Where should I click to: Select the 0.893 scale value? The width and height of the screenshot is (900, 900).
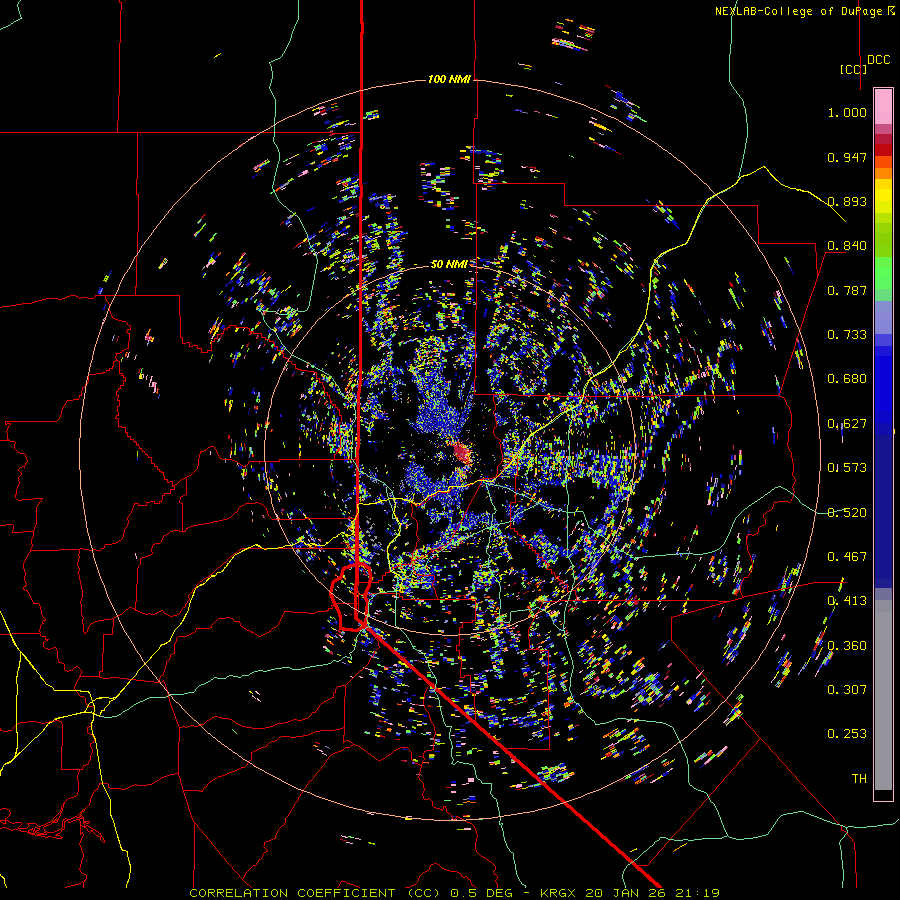847,201
